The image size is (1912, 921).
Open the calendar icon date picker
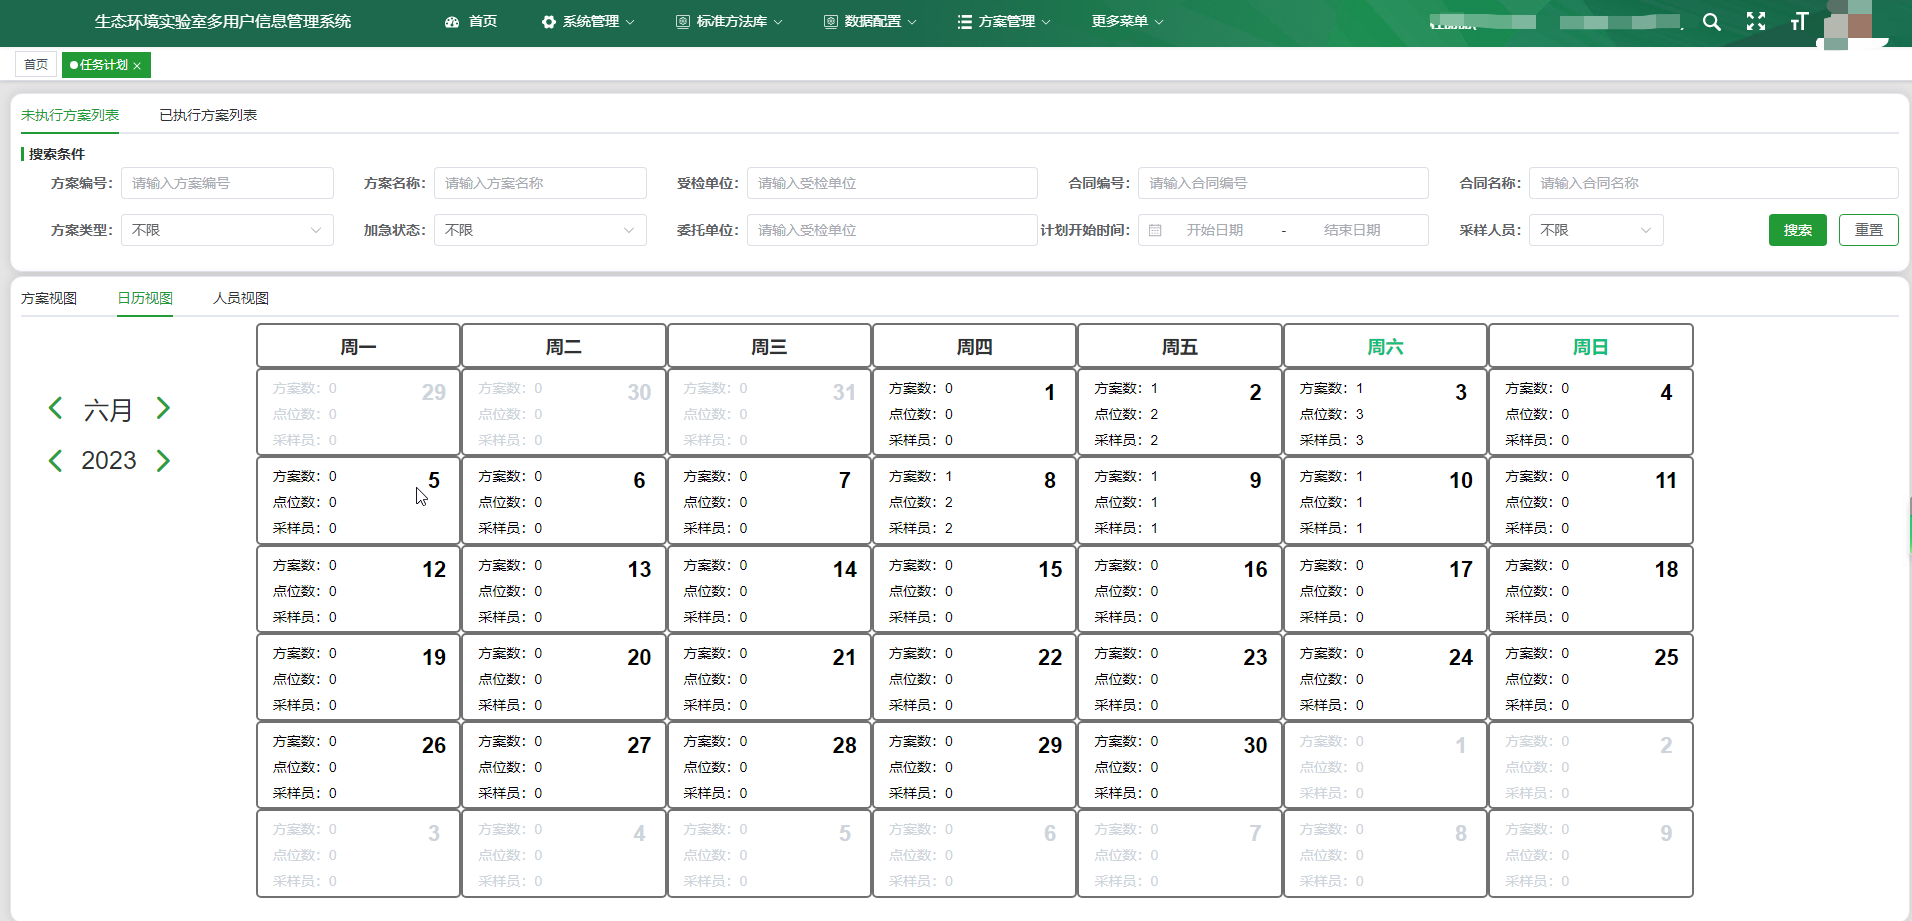click(1155, 230)
